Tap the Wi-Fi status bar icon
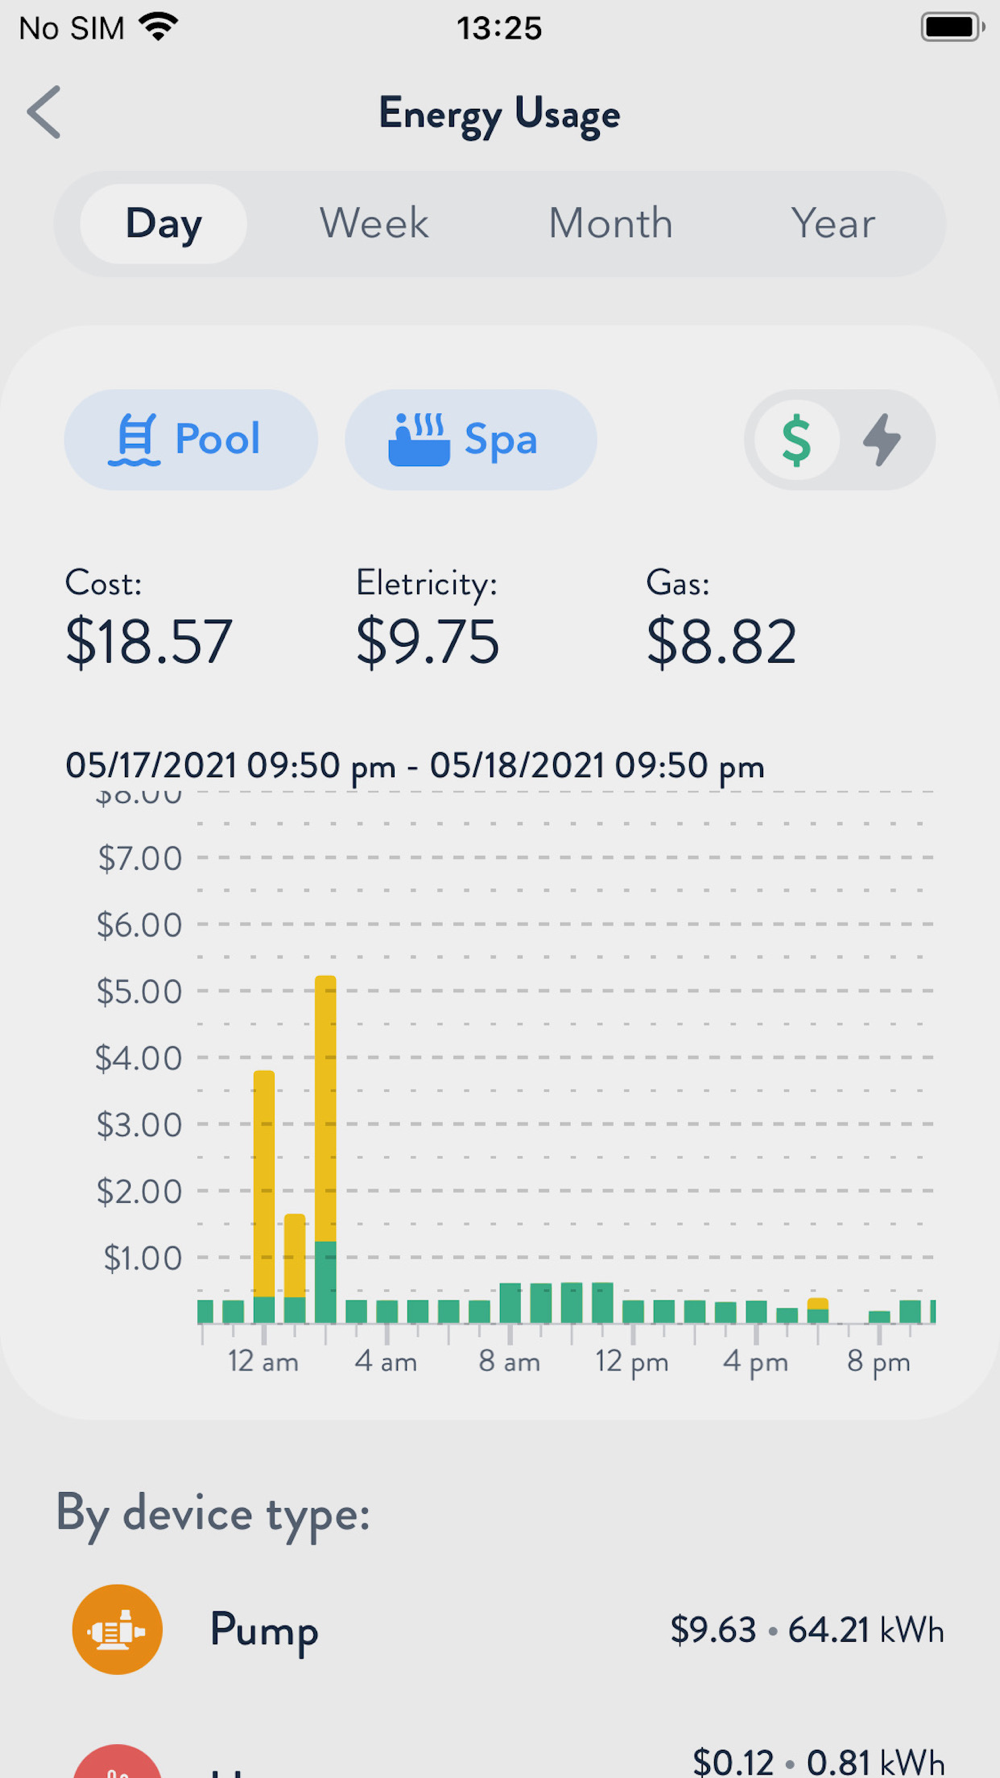 pyautogui.click(x=159, y=27)
